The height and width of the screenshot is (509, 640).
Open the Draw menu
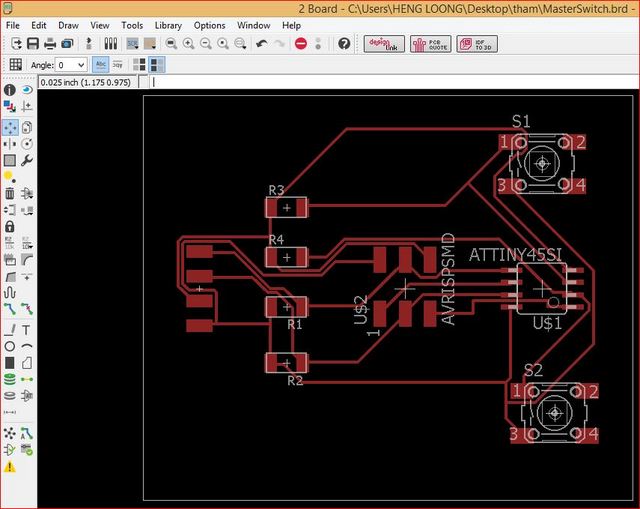coord(68,25)
